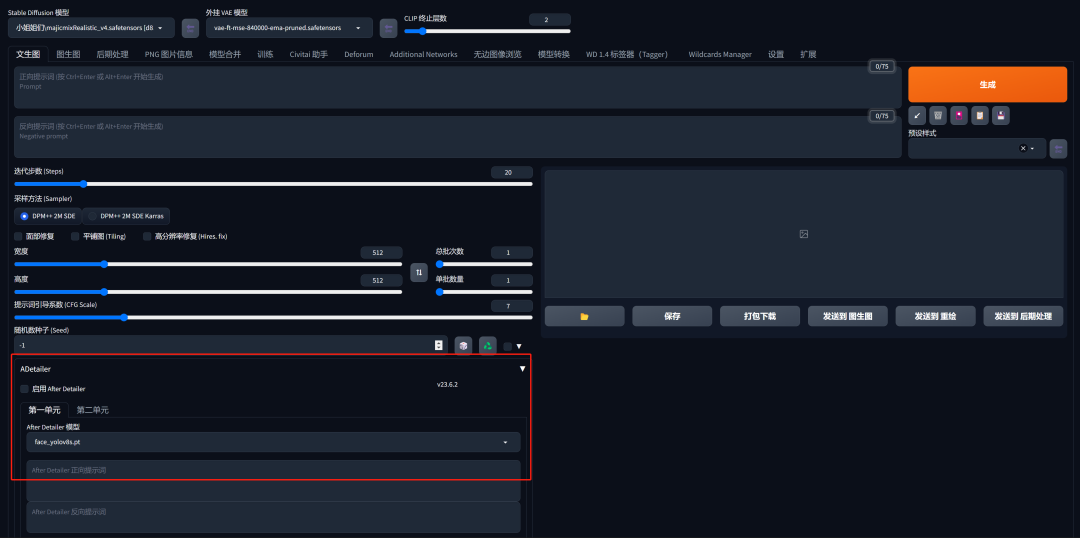
Task: Open the extra networks panel with the pink card icon
Action: (x=959, y=115)
